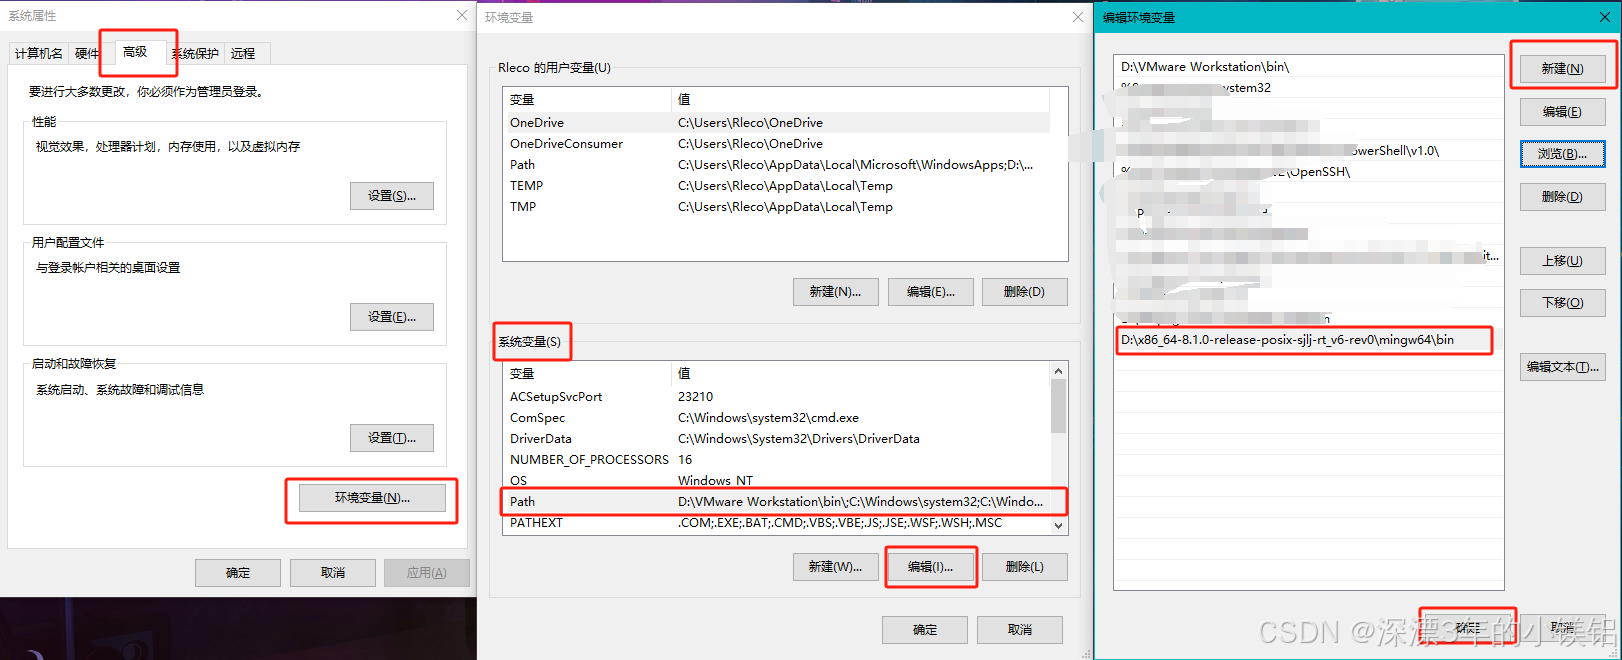Click 新建(N) in 编辑环境变量 window
This screenshot has height=660, width=1622.
click(x=1562, y=69)
